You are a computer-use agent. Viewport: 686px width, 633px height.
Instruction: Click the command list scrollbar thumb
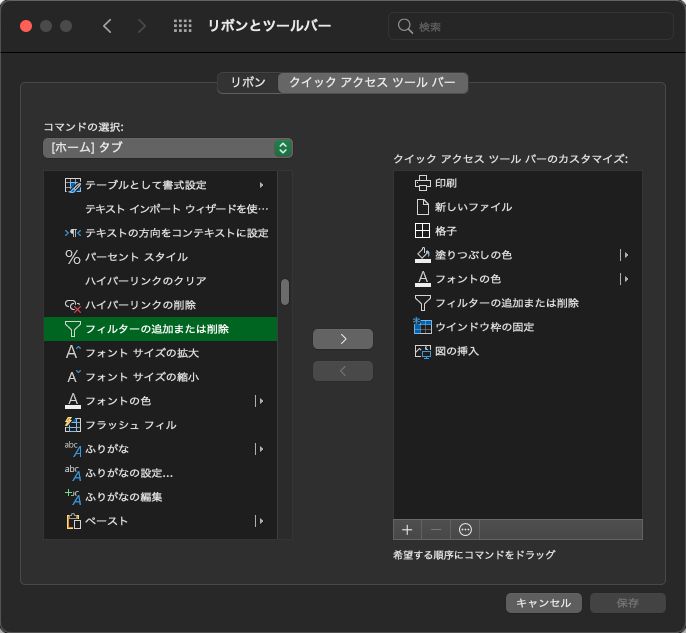285,291
